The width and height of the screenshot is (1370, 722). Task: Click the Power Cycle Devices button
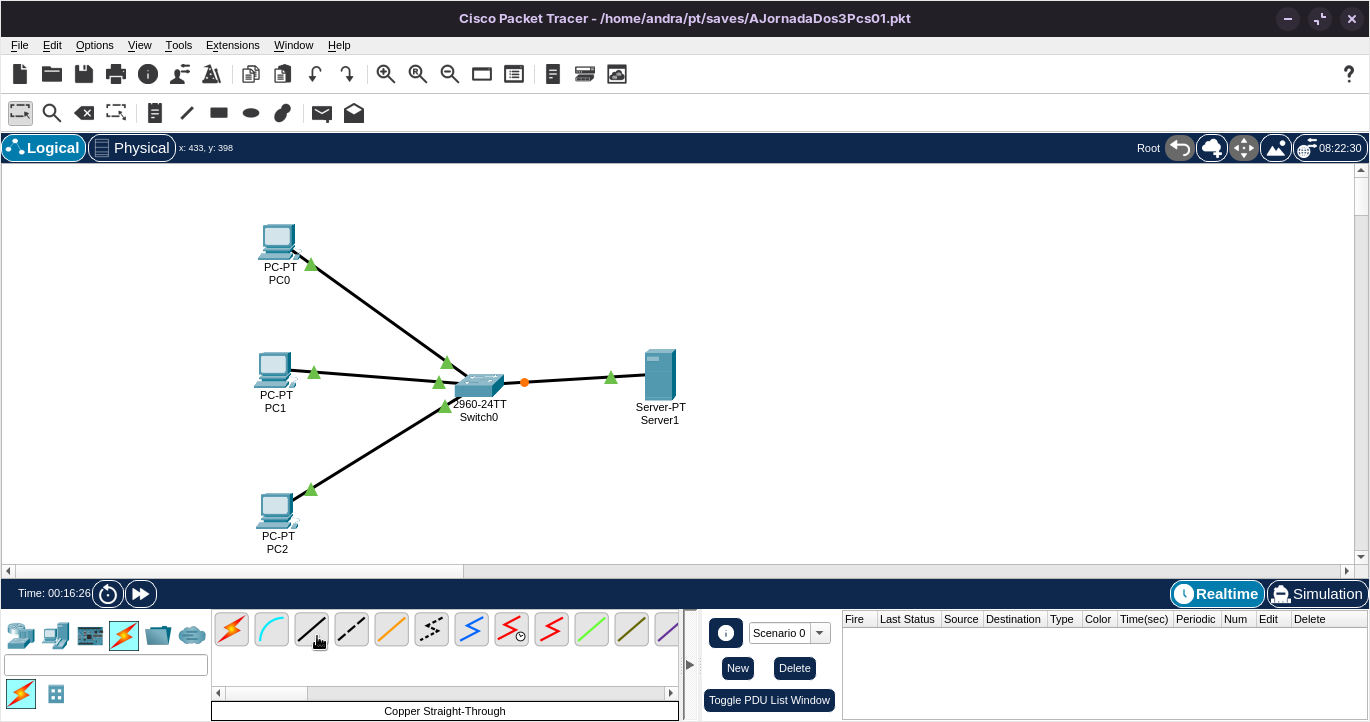108,594
